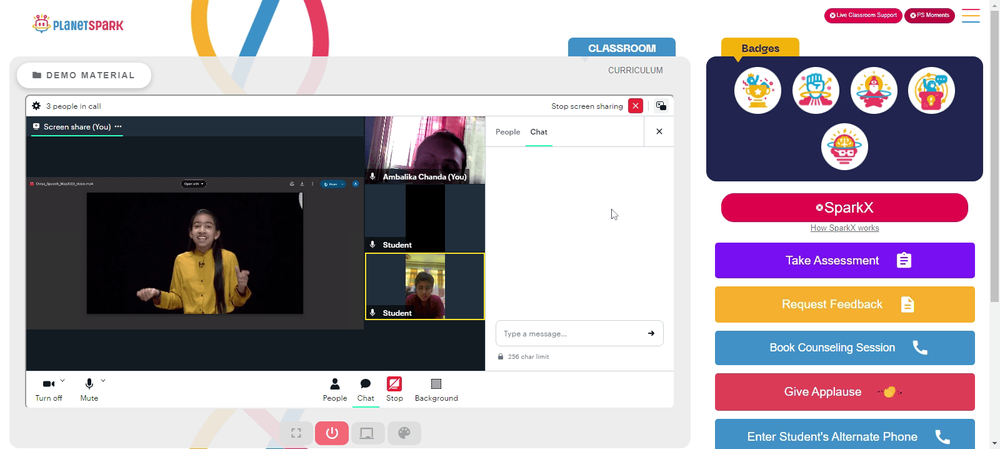Expand microphone options chevron

(x=103, y=381)
